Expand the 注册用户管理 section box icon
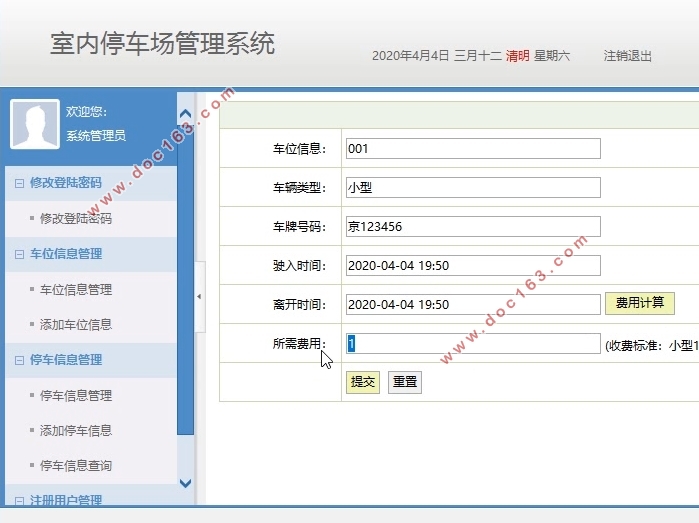 point(19,501)
